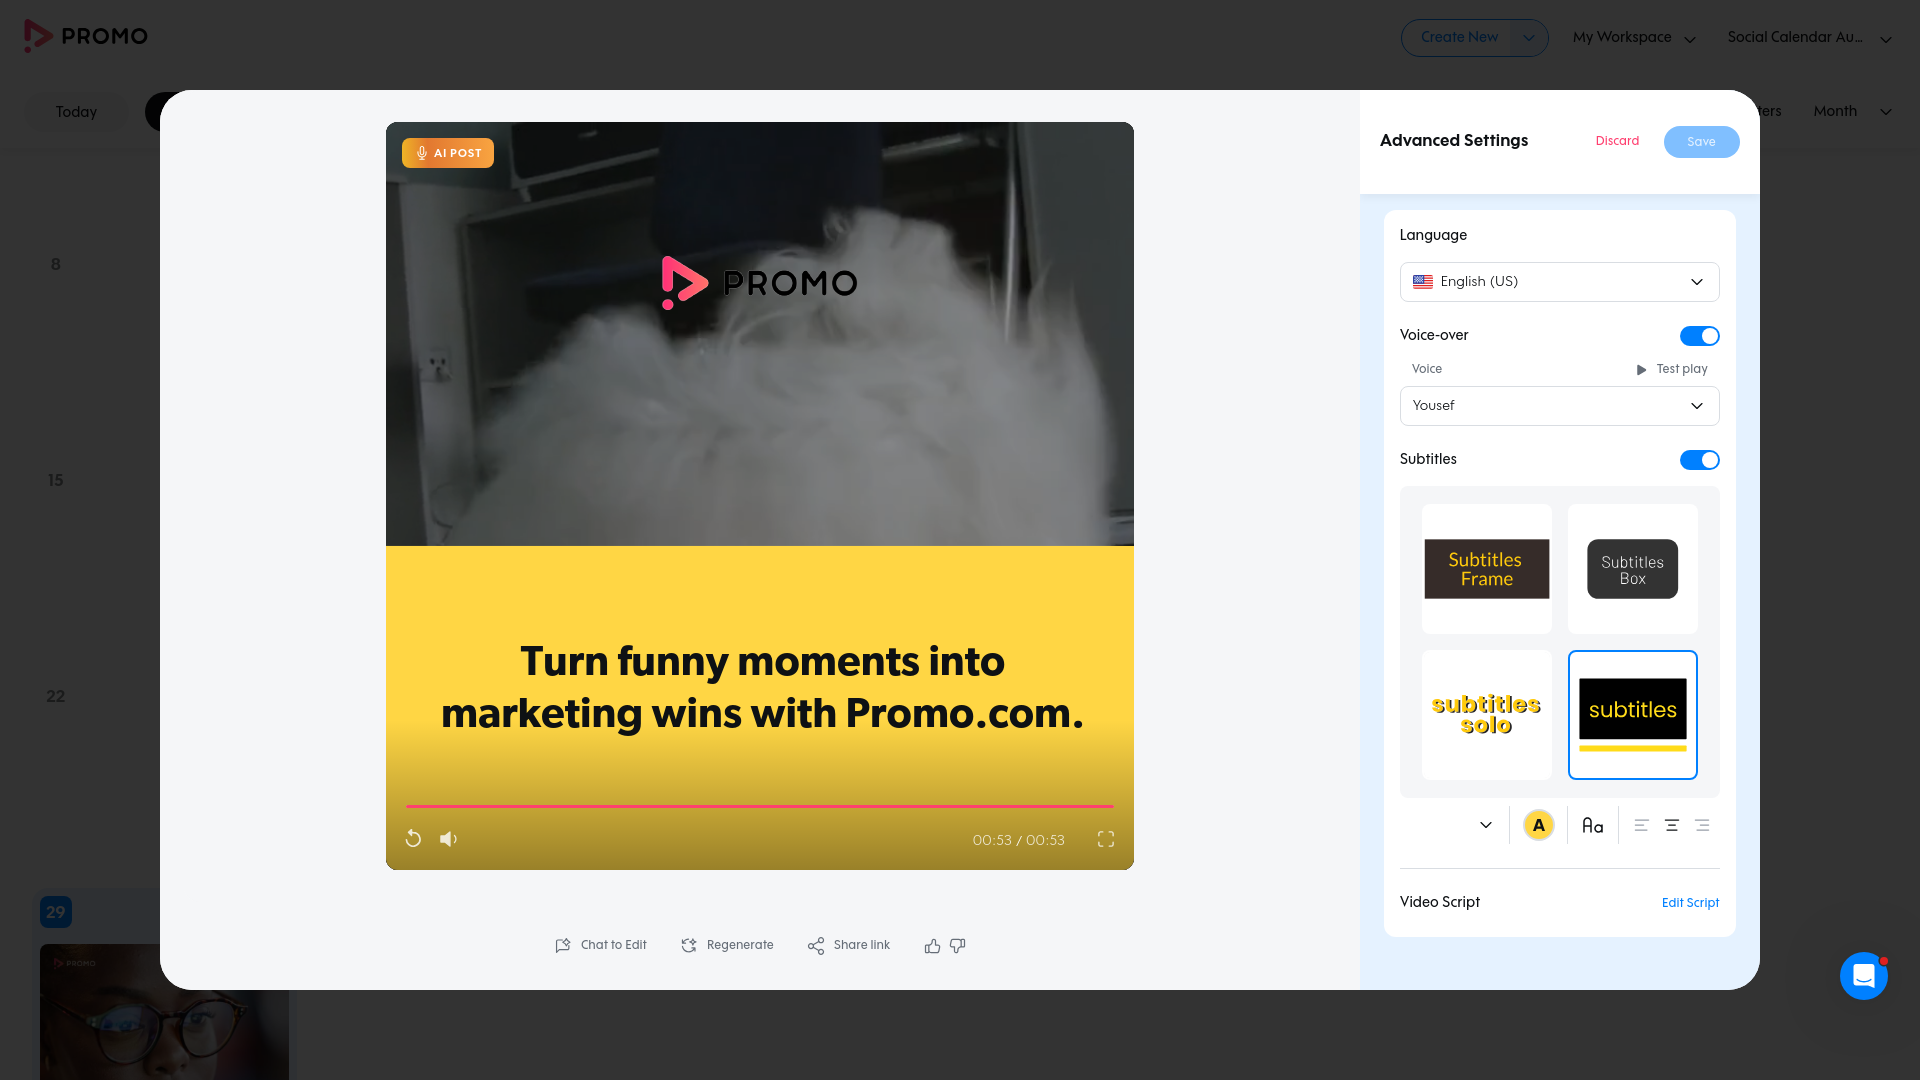Image resolution: width=1920 pixels, height=1080 pixels.
Task: Align subtitles to the right
Action: [x=1702, y=825]
